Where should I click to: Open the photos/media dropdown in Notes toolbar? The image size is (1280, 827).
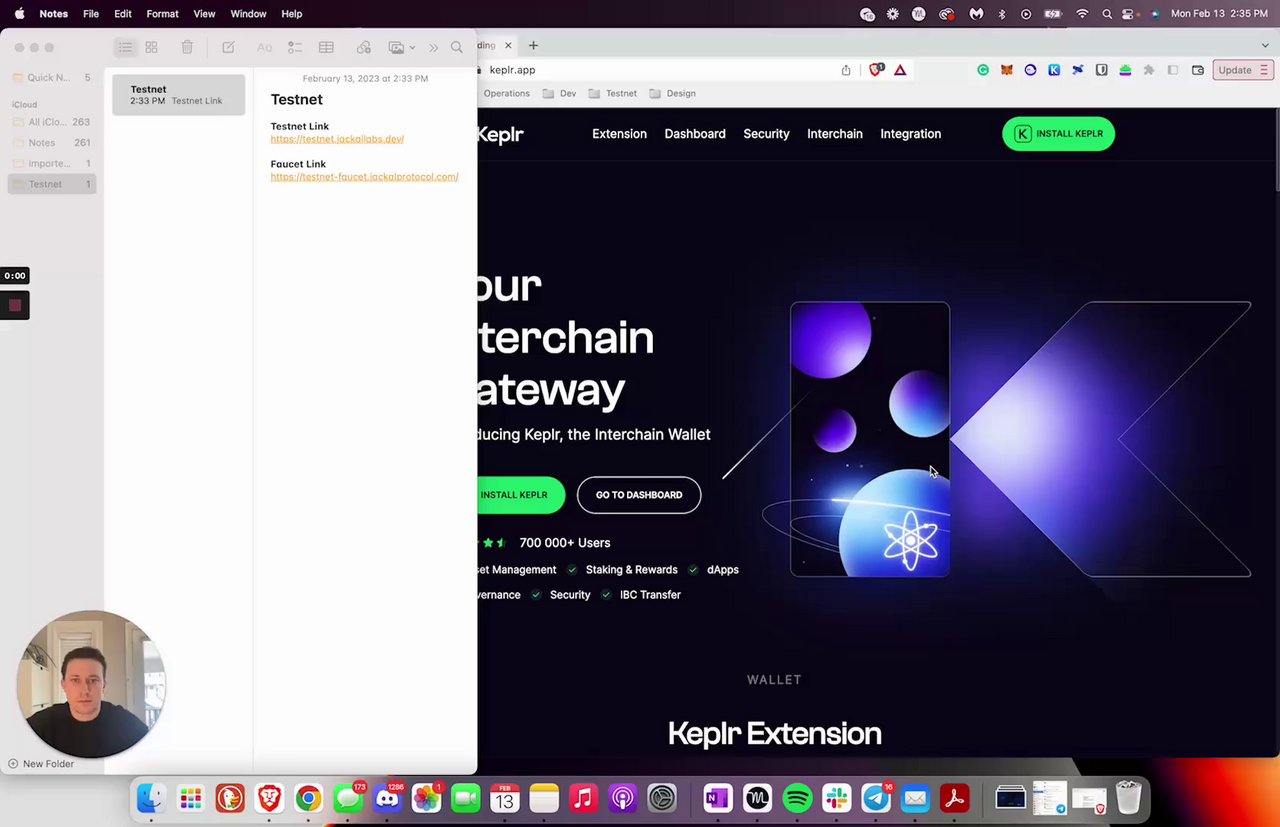[x=401, y=47]
